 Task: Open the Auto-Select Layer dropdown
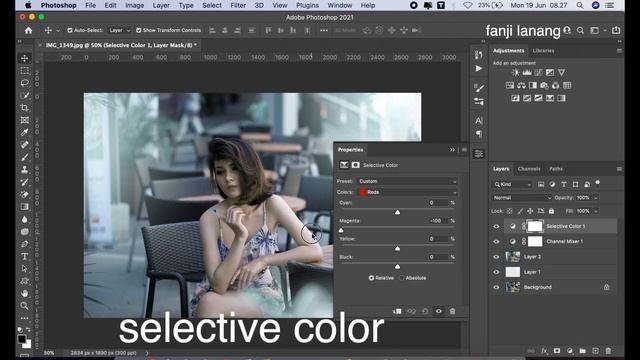click(119, 31)
